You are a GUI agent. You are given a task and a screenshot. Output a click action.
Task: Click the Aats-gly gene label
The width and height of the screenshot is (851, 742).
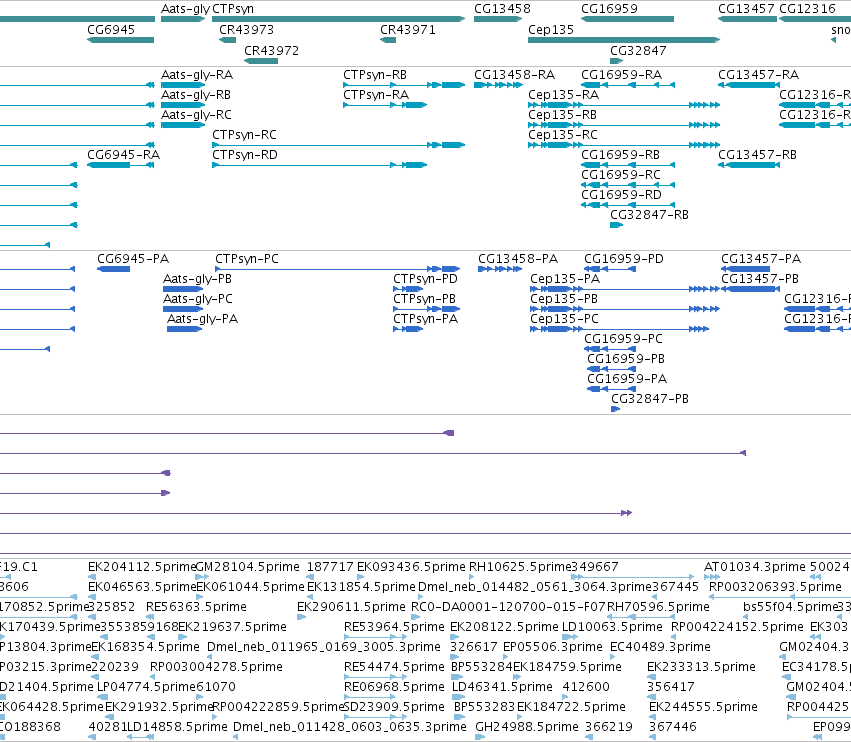pos(186,9)
